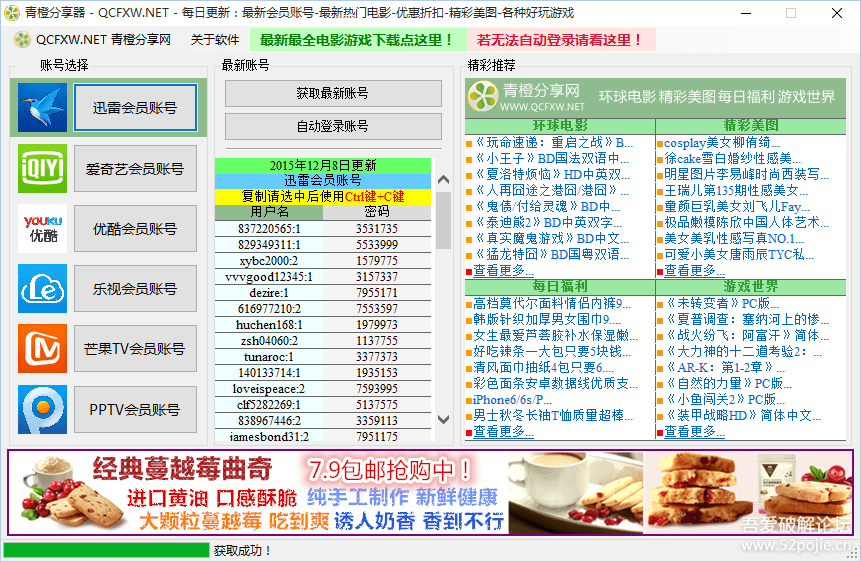
Task: Select 乐视会员账号 button
Action: click(x=135, y=288)
